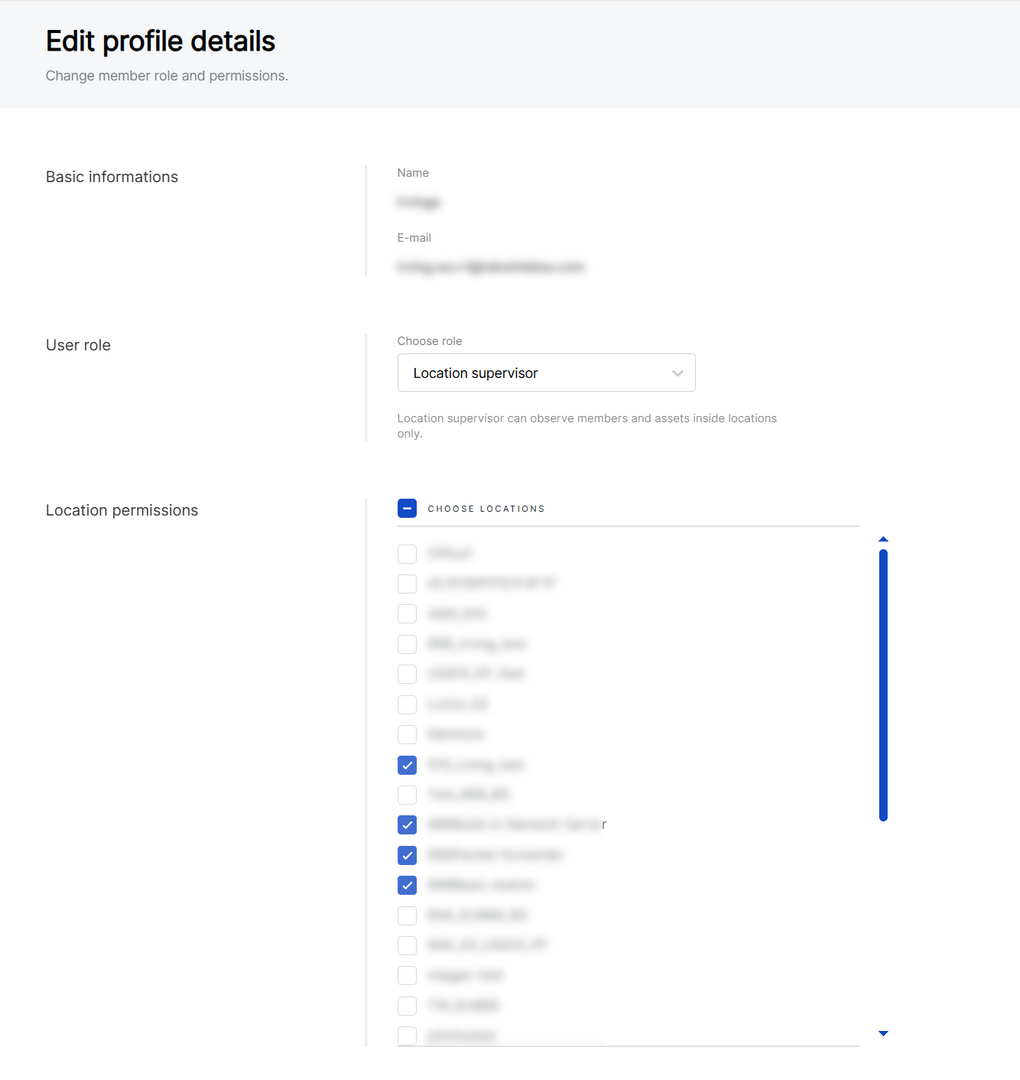Click the blue scrollbar thumb
The width and height of the screenshot is (1020, 1080).
coord(883,683)
